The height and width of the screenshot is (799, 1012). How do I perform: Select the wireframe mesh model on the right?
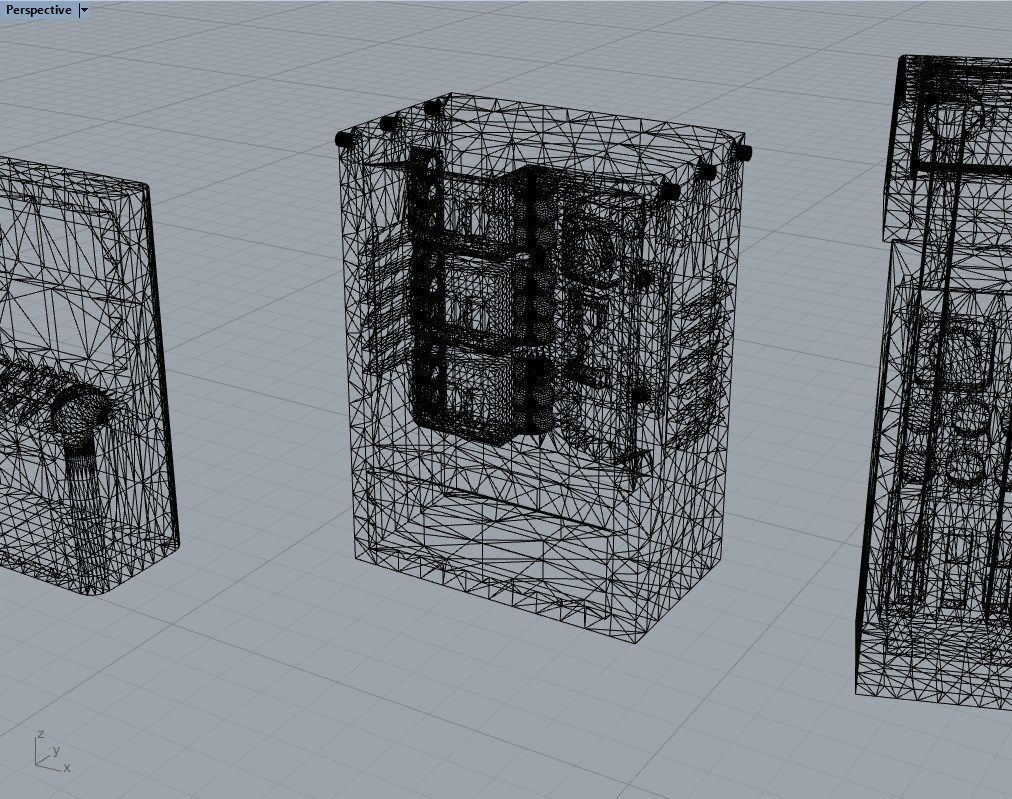936,381
